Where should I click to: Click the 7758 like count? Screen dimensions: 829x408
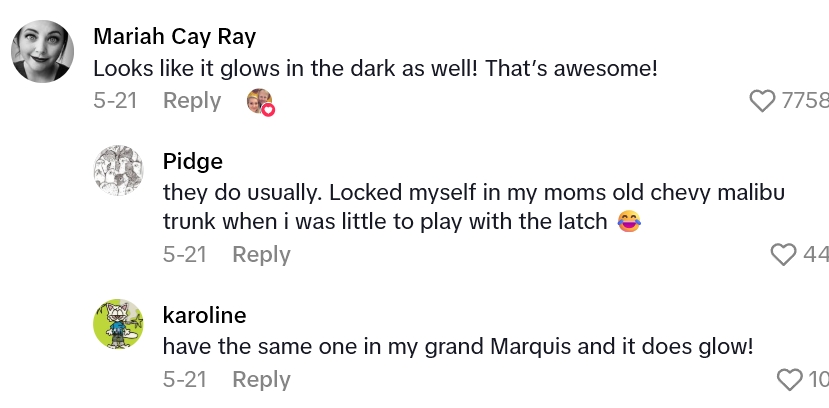pos(806,101)
